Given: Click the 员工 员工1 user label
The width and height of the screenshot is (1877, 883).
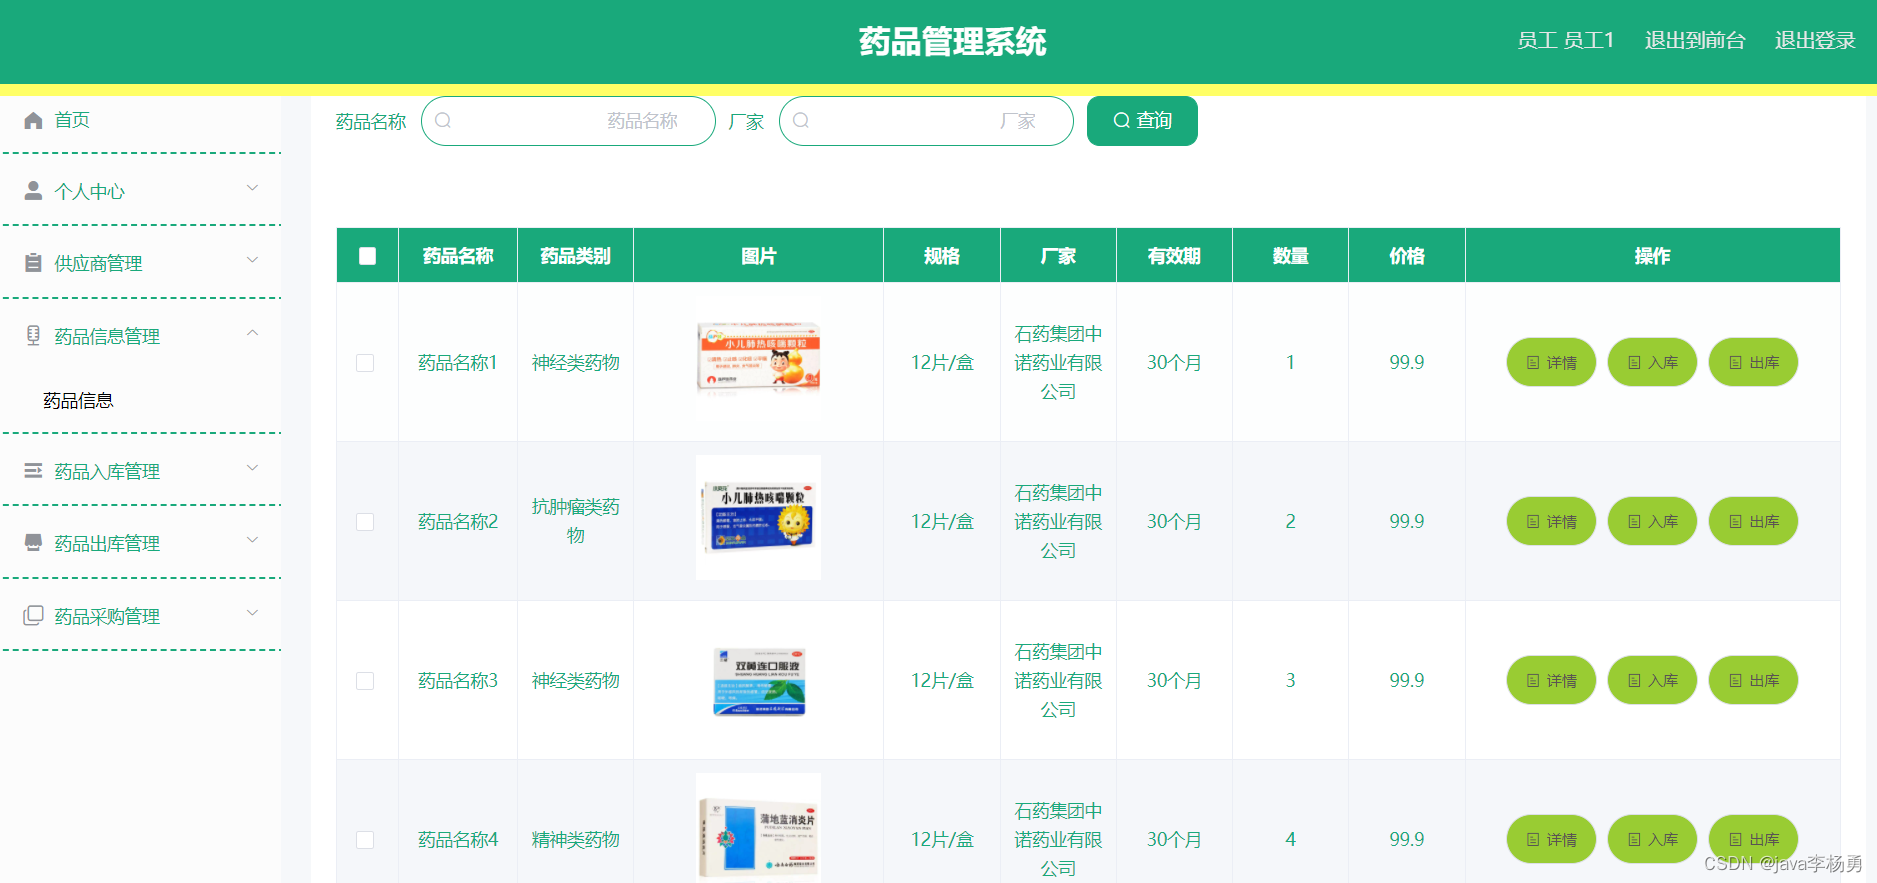Looking at the screenshot, I should point(1565,41).
